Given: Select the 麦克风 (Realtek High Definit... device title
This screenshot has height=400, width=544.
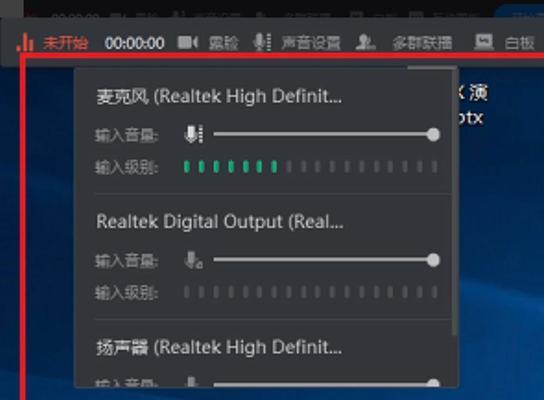Looking at the screenshot, I should 219,96.
